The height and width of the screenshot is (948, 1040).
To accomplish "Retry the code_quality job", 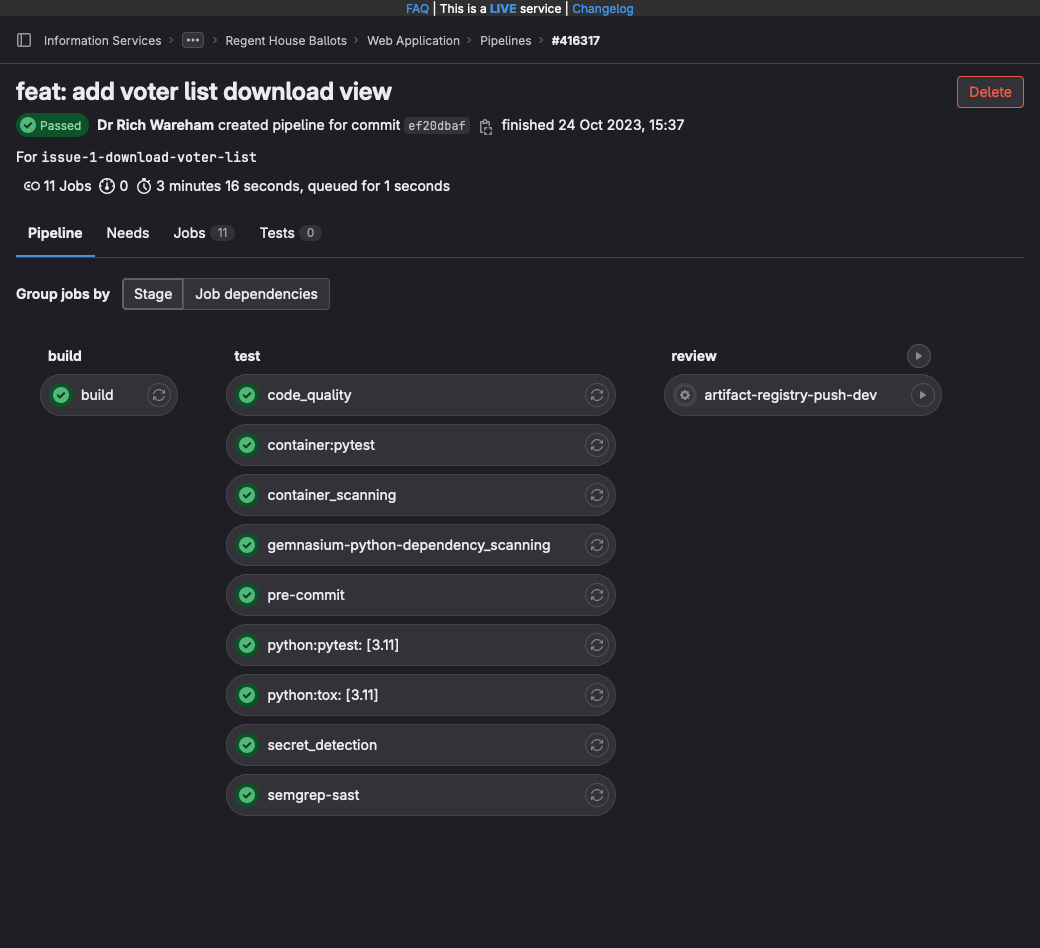I will click(x=596, y=395).
